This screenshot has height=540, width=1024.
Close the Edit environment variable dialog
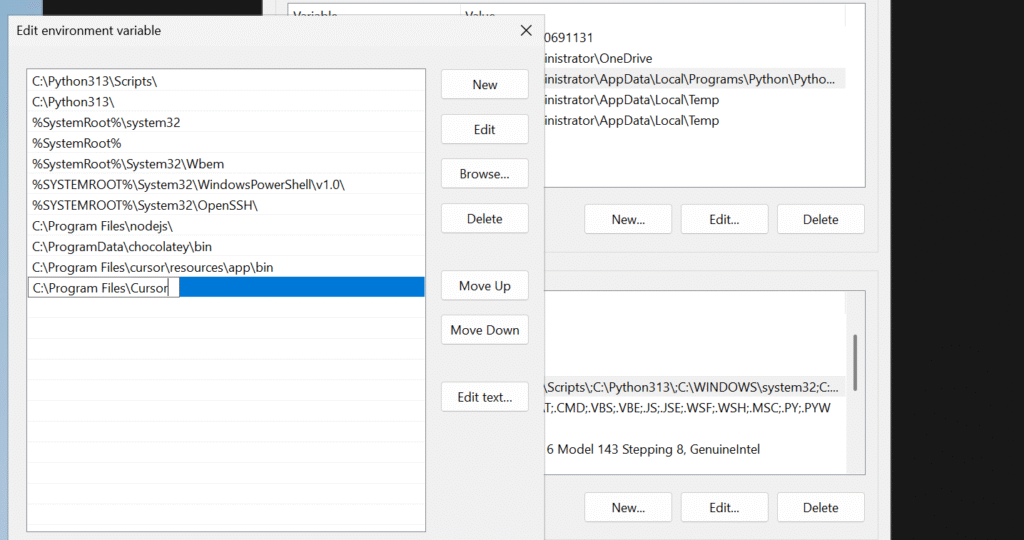tap(526, 30)
